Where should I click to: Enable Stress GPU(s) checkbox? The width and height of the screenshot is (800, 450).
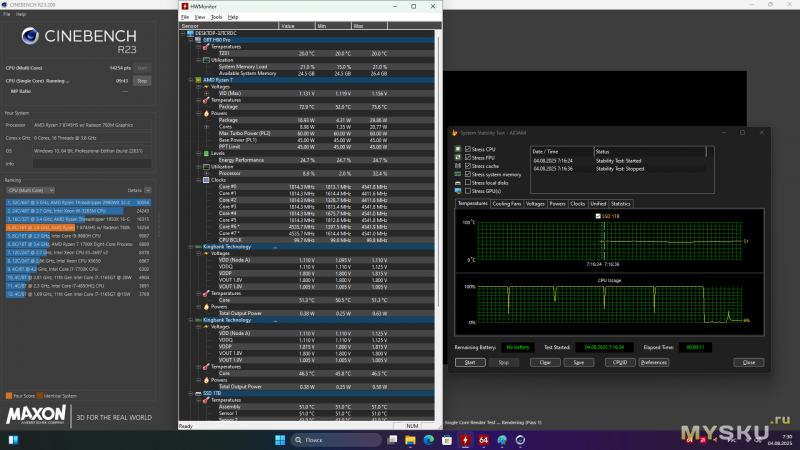click(x=468, y=191)
